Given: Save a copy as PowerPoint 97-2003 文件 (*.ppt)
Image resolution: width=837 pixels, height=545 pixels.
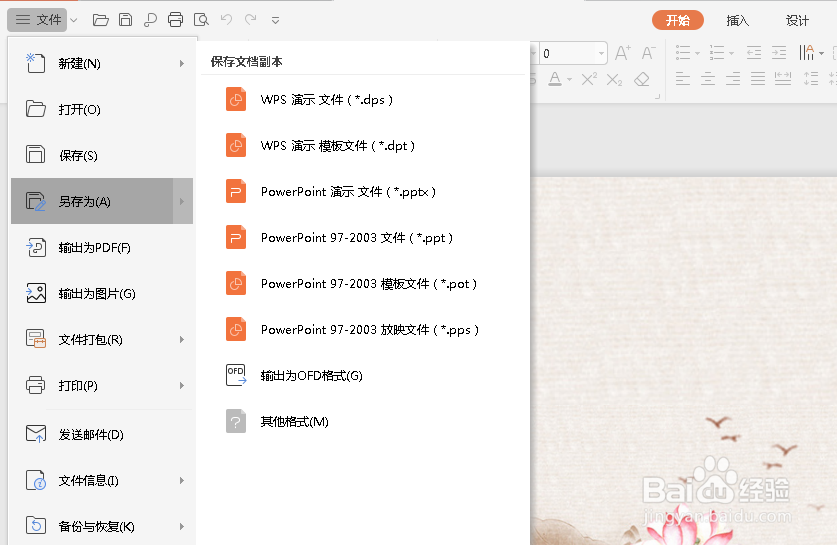Looking at the screenshot, I should click(x=363, y=238).
